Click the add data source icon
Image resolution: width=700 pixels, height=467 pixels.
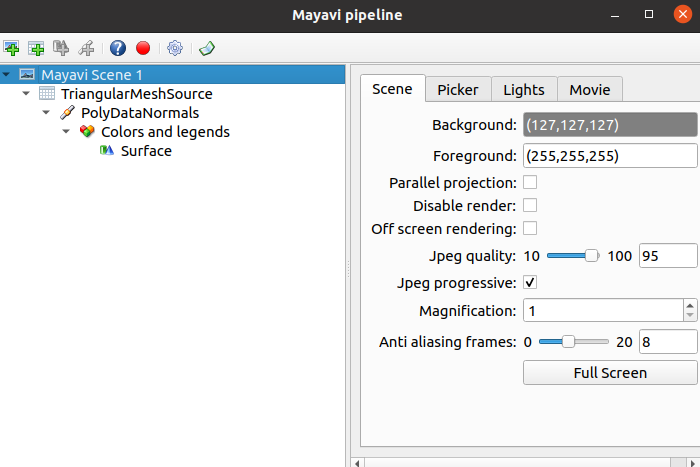coord(36,48)
